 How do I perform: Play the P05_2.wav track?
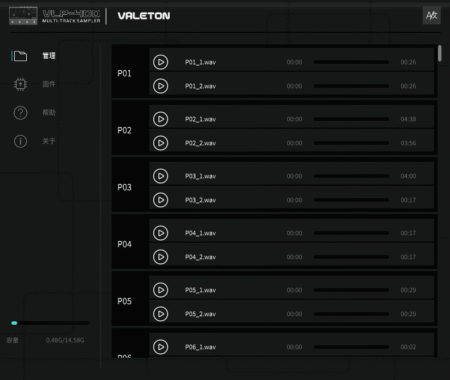pyautogui.click(x=160, y=314)
